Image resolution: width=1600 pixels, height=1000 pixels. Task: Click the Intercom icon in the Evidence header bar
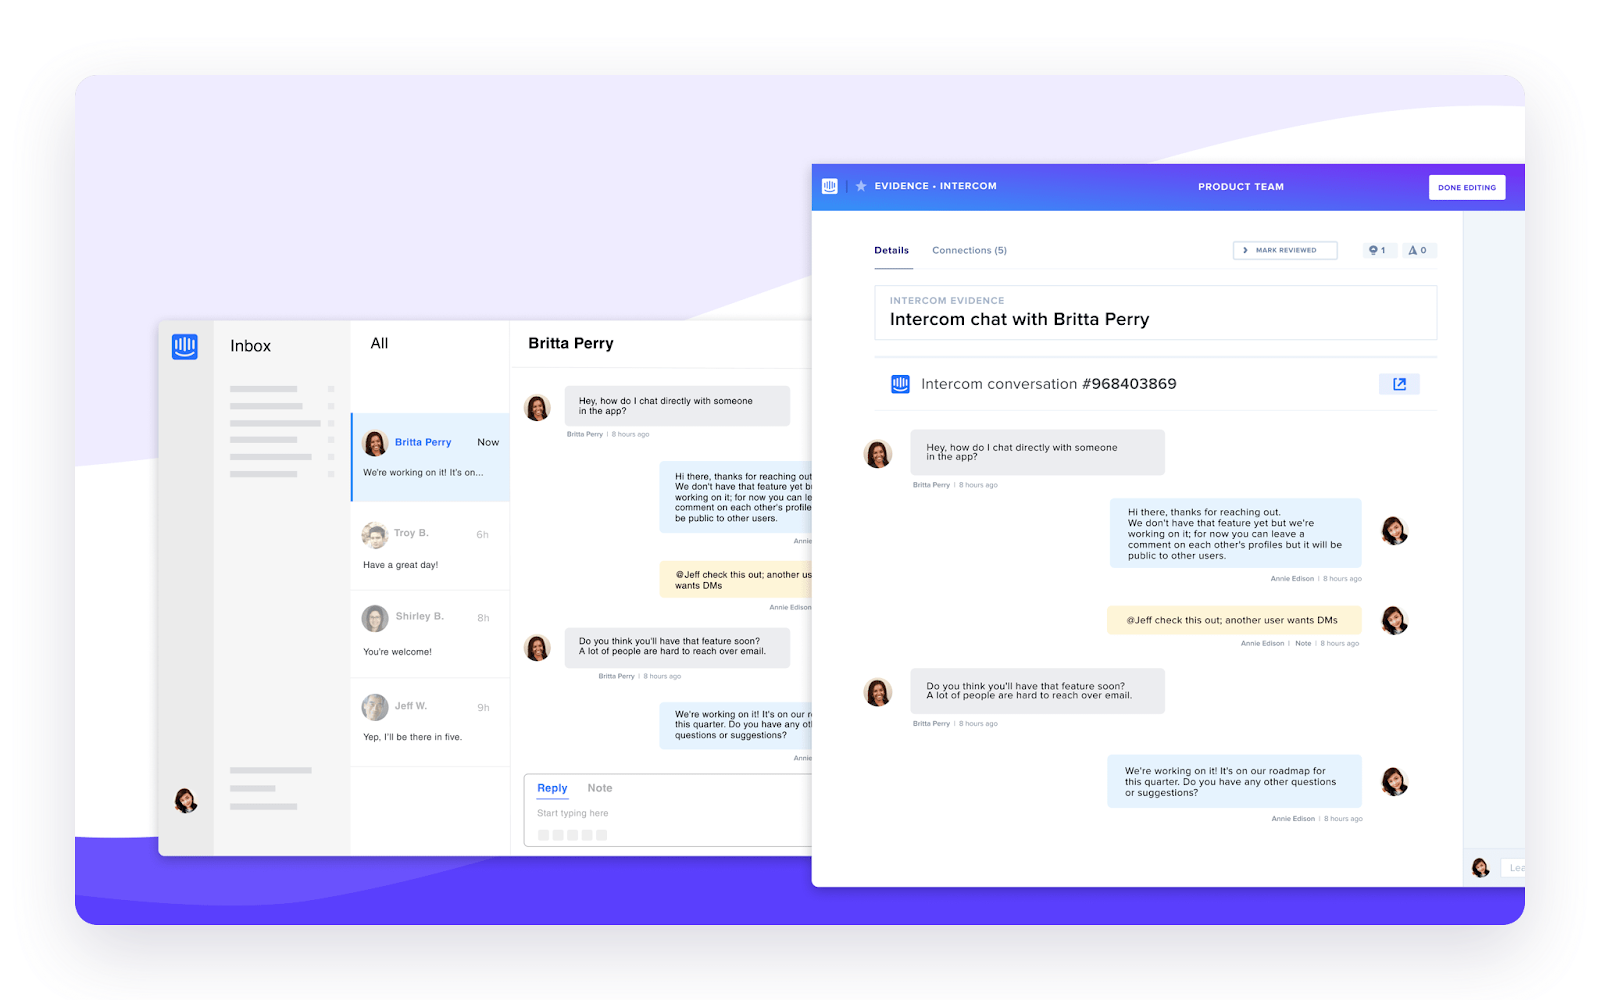[x=829, y=186]
